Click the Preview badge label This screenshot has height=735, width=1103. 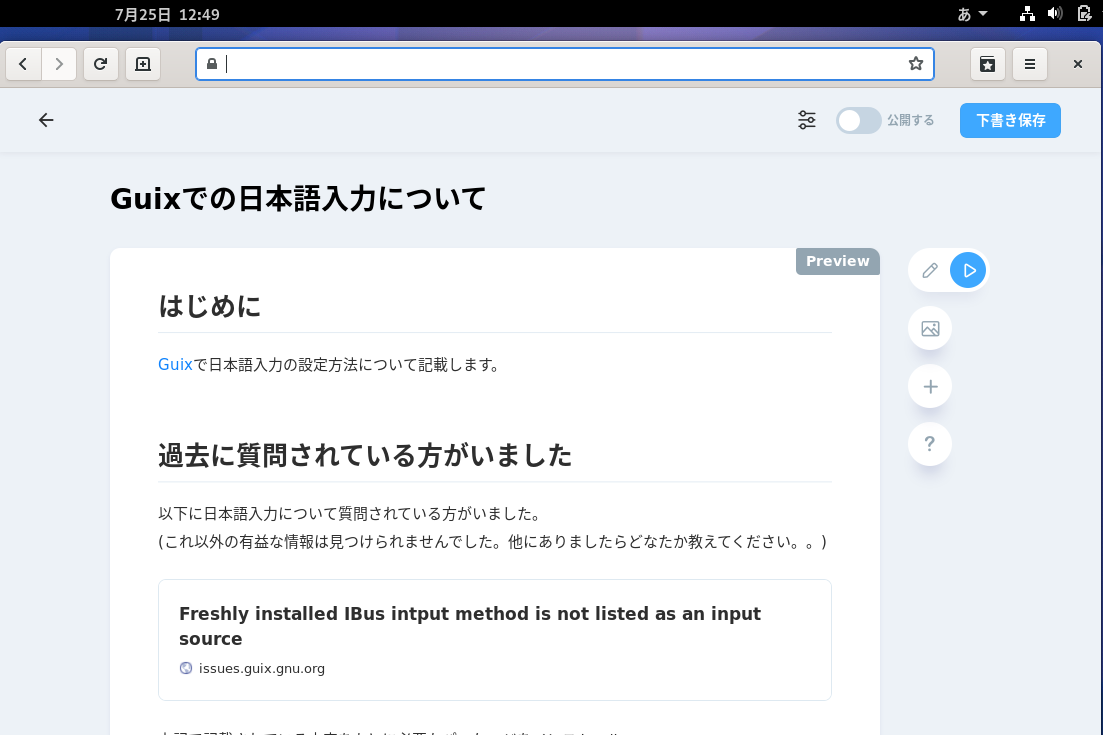838,261
